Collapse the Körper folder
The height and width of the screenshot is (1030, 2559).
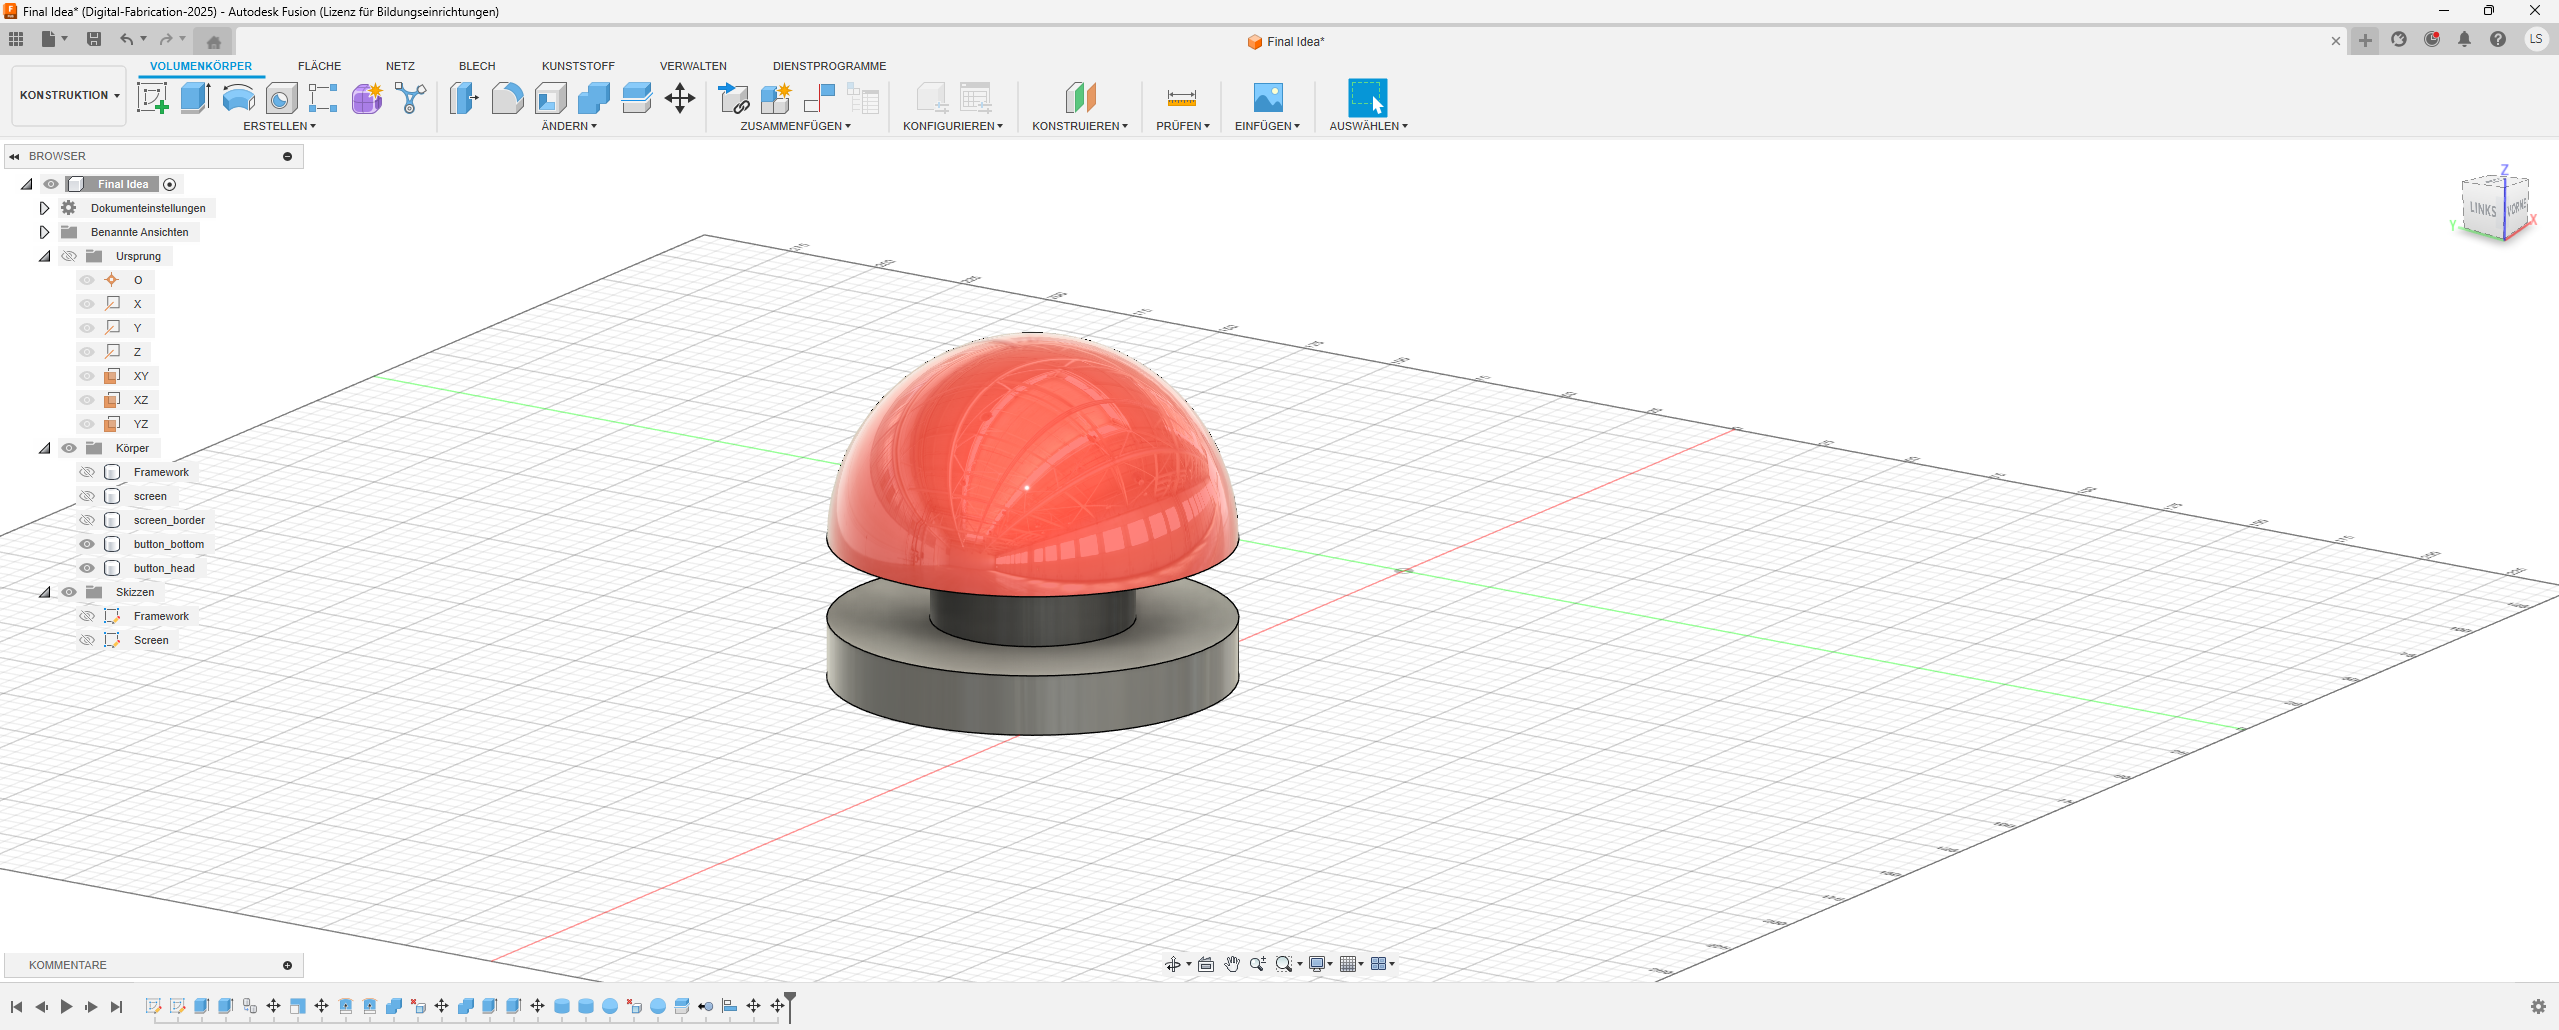click(x=44, y=448)
